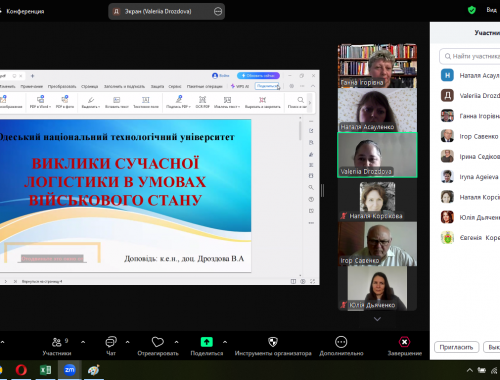Image resolution: width=500 pixels, height=380 pixels.
Task: Click Наталя Корсікова video thumbnail
Action: (377, 200)
